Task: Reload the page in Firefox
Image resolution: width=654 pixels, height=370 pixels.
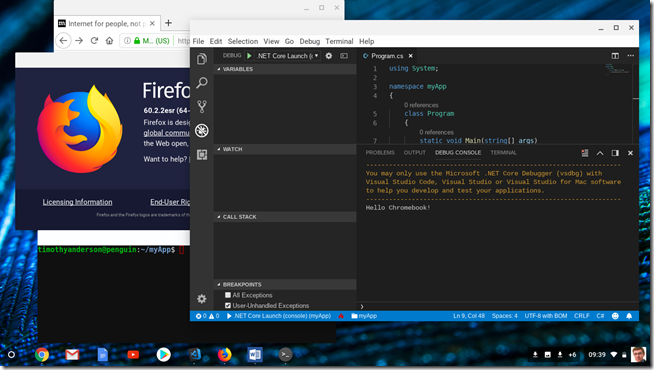Action: (94, 40)
